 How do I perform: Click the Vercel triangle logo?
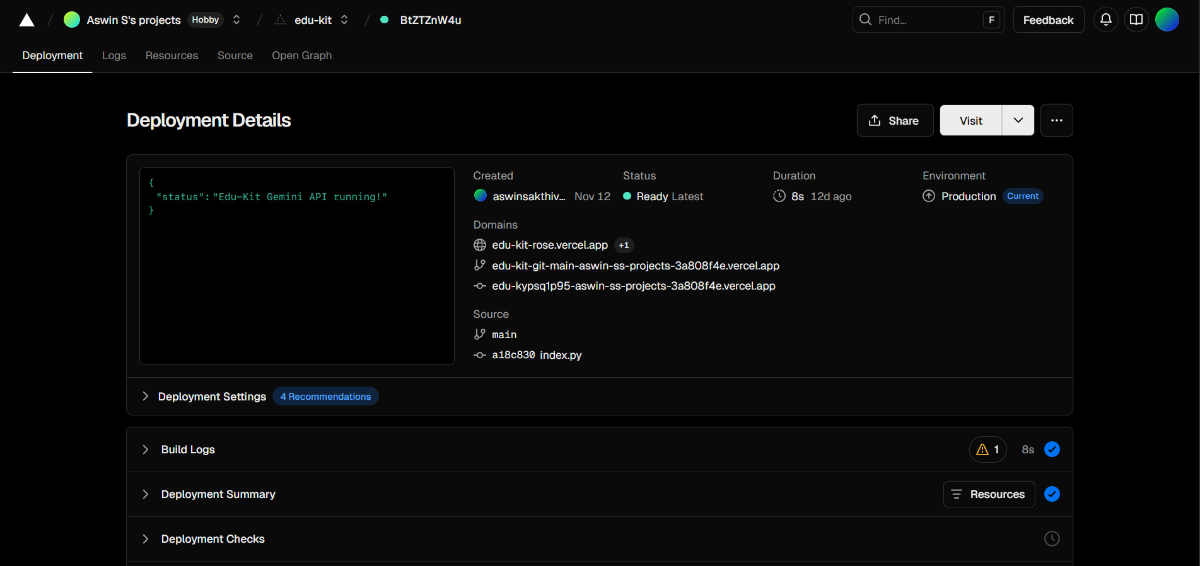tap(27, 20)
